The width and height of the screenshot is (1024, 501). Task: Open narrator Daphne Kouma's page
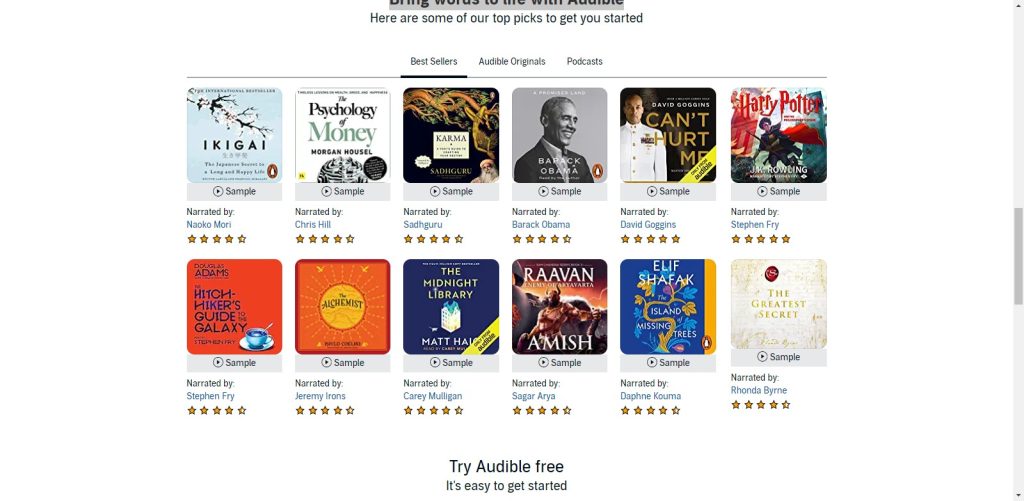[x=650, y=396]
